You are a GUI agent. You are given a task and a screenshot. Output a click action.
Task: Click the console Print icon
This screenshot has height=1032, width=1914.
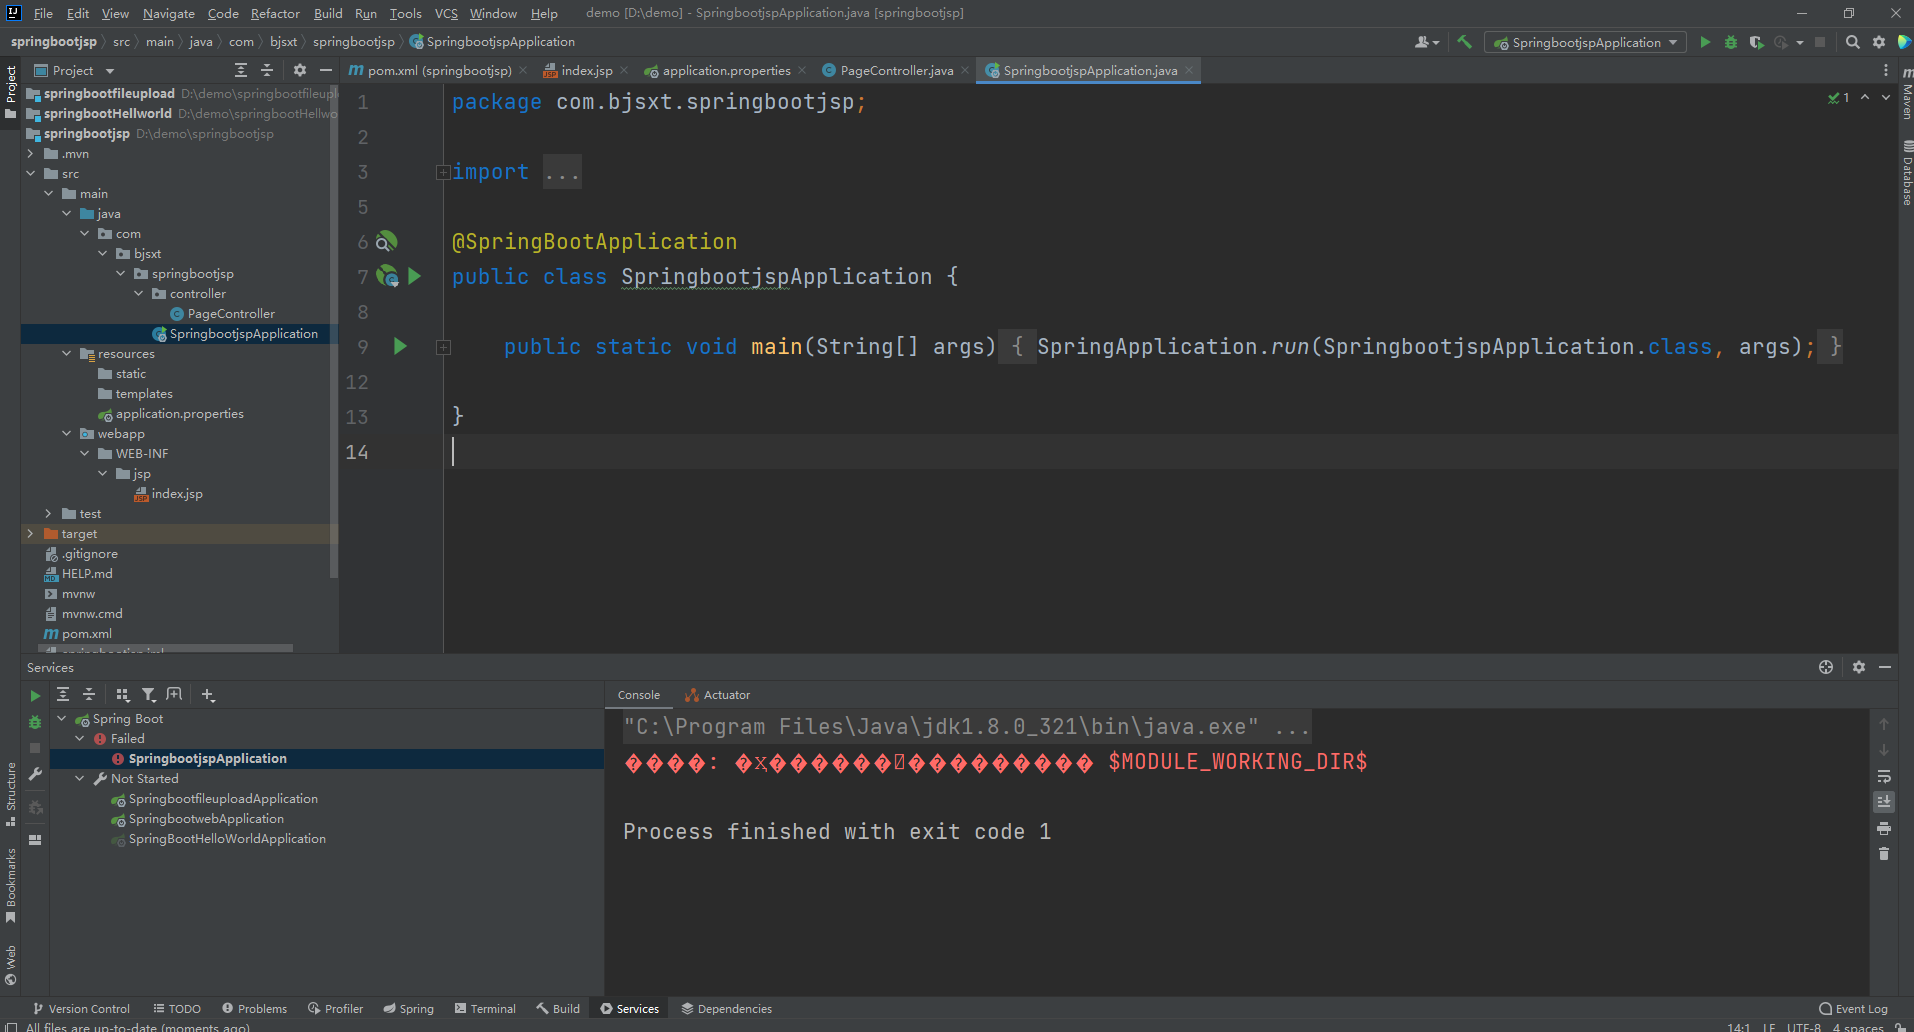[x=1884, y=828]
